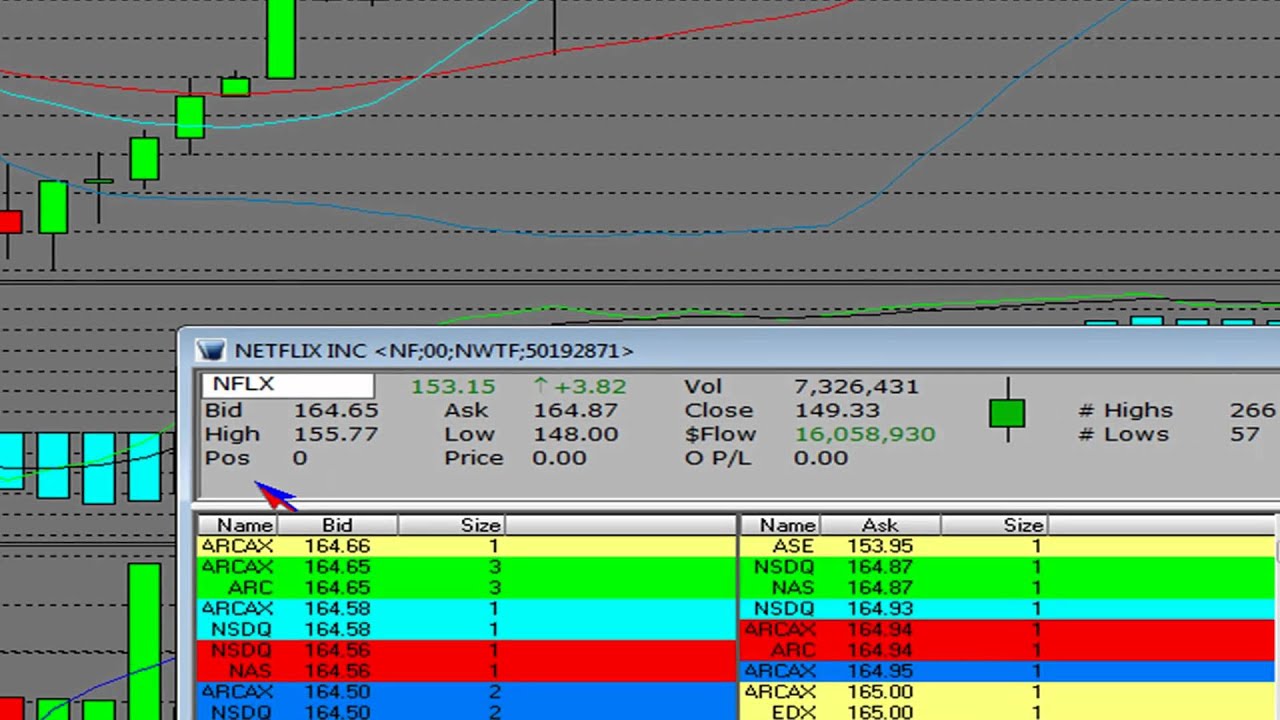The width and height of the screenshot is (1280, 720).
Task: Click the $Flow value 16,058,930
Action: (865, 434)
